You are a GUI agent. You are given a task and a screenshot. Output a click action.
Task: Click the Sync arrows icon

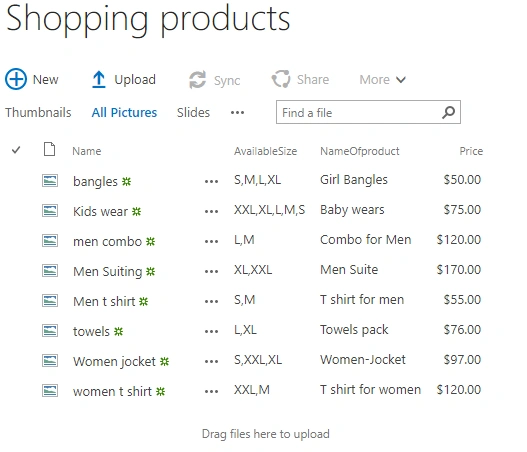tap(197, 80)
